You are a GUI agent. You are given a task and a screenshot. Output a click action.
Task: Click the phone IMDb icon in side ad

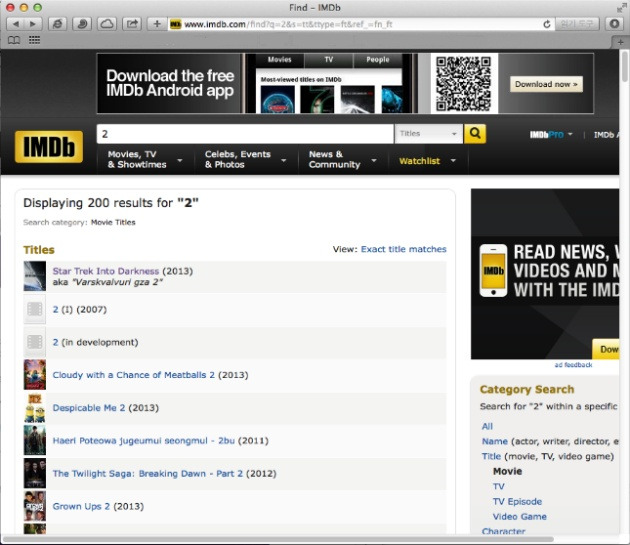[493, 270]
